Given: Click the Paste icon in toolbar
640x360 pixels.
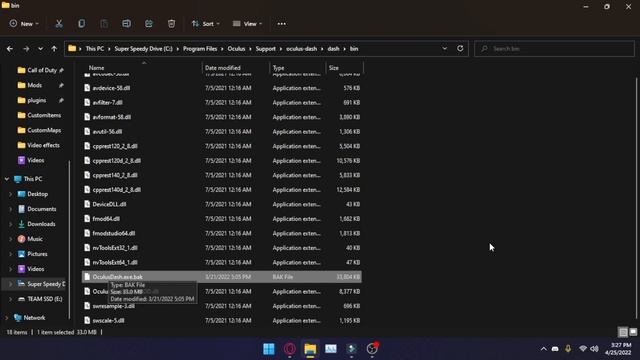Looking at the screenshot, I should click(104, 24).
